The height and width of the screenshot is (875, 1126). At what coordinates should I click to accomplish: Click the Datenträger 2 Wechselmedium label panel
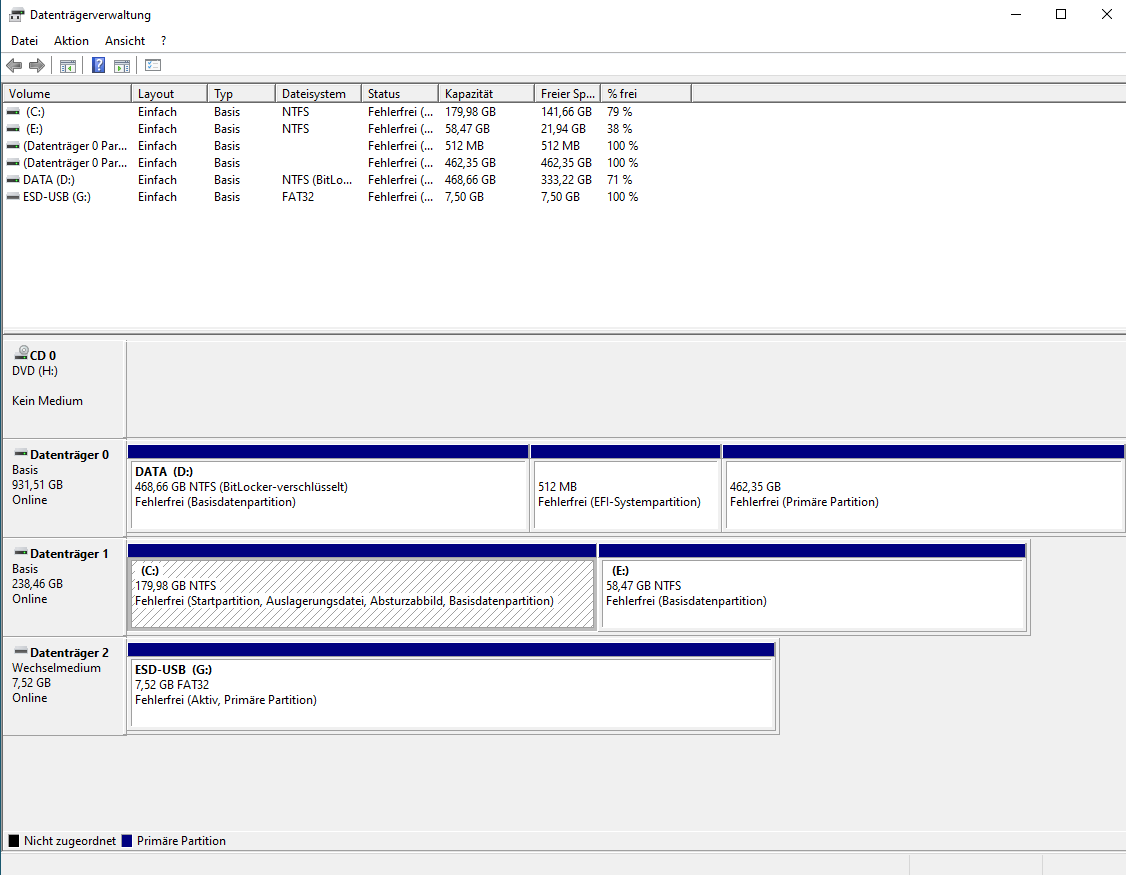coord(64,686)
